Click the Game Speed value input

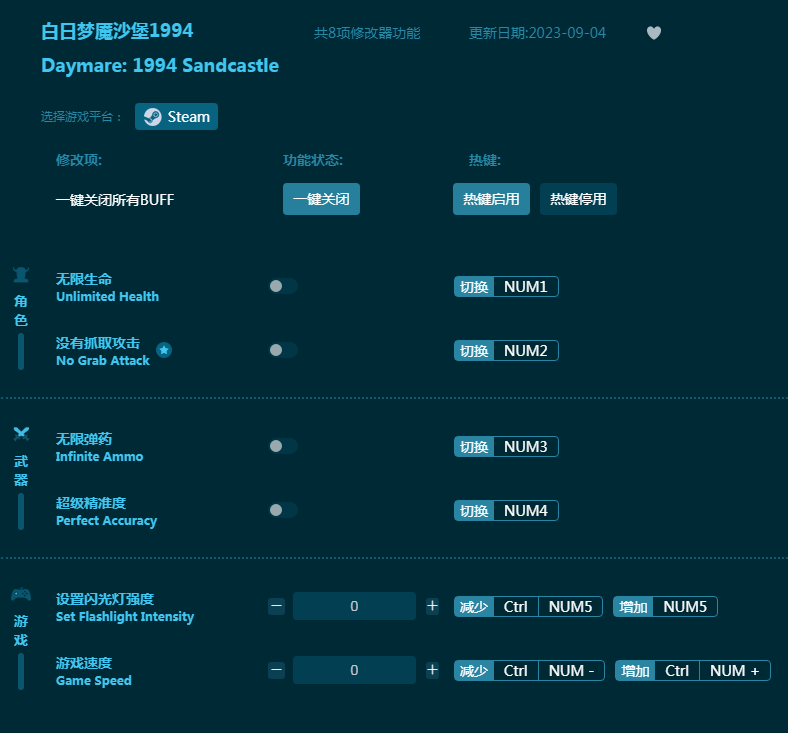tap(354, 670)
